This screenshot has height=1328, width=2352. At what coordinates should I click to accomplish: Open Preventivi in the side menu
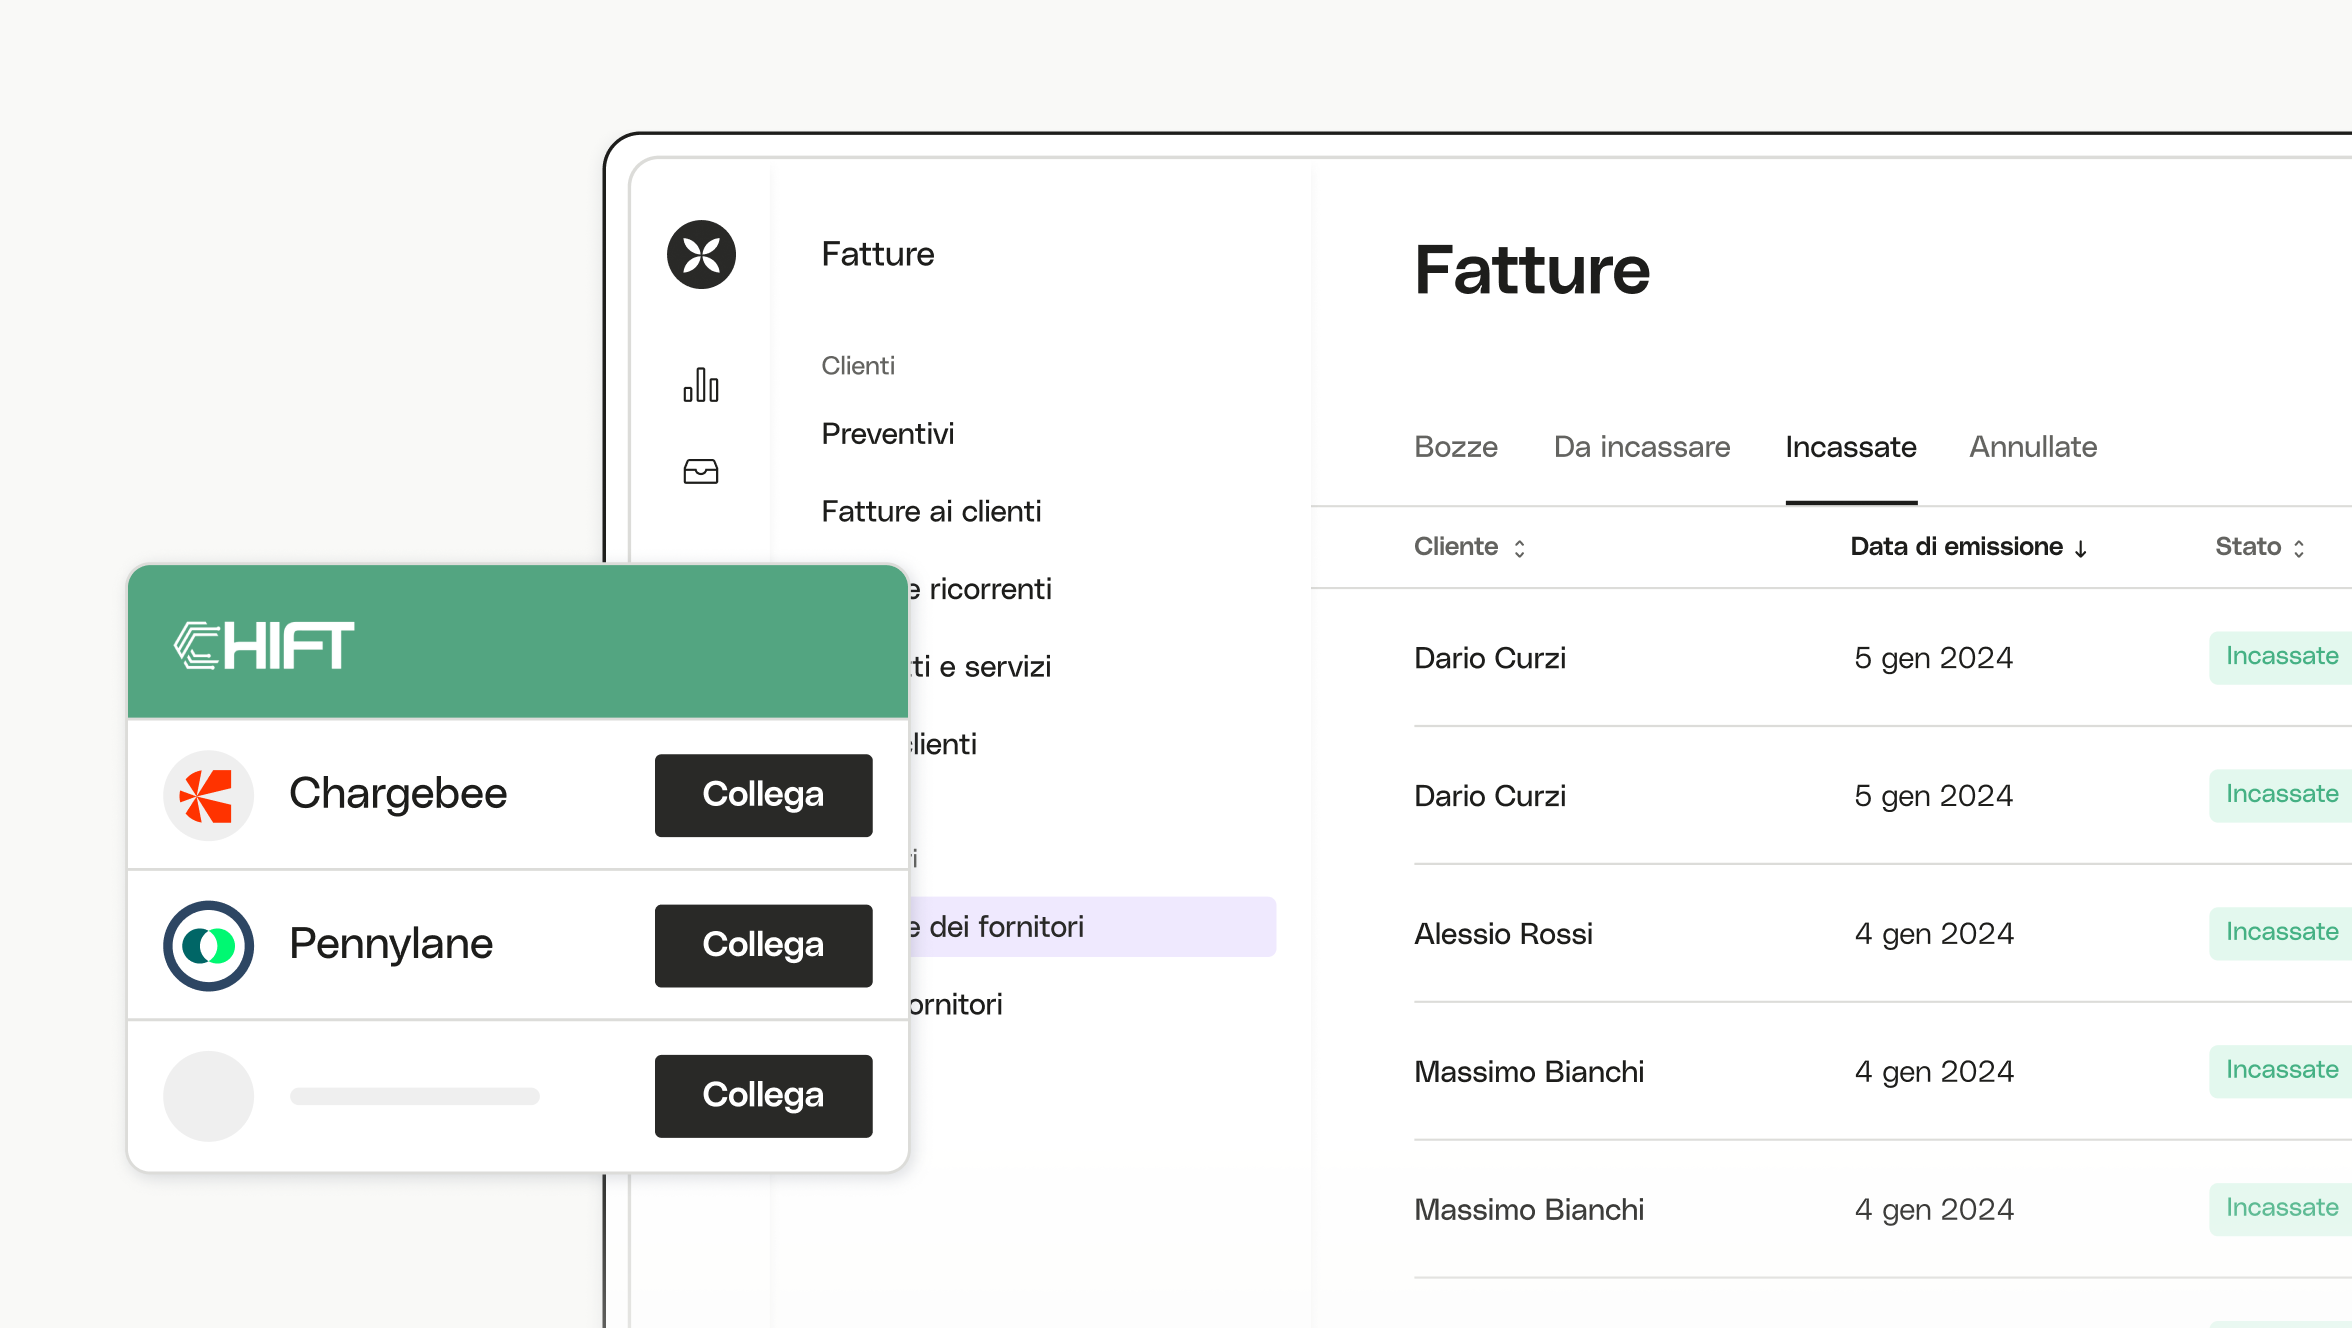[x=888, y=434]
